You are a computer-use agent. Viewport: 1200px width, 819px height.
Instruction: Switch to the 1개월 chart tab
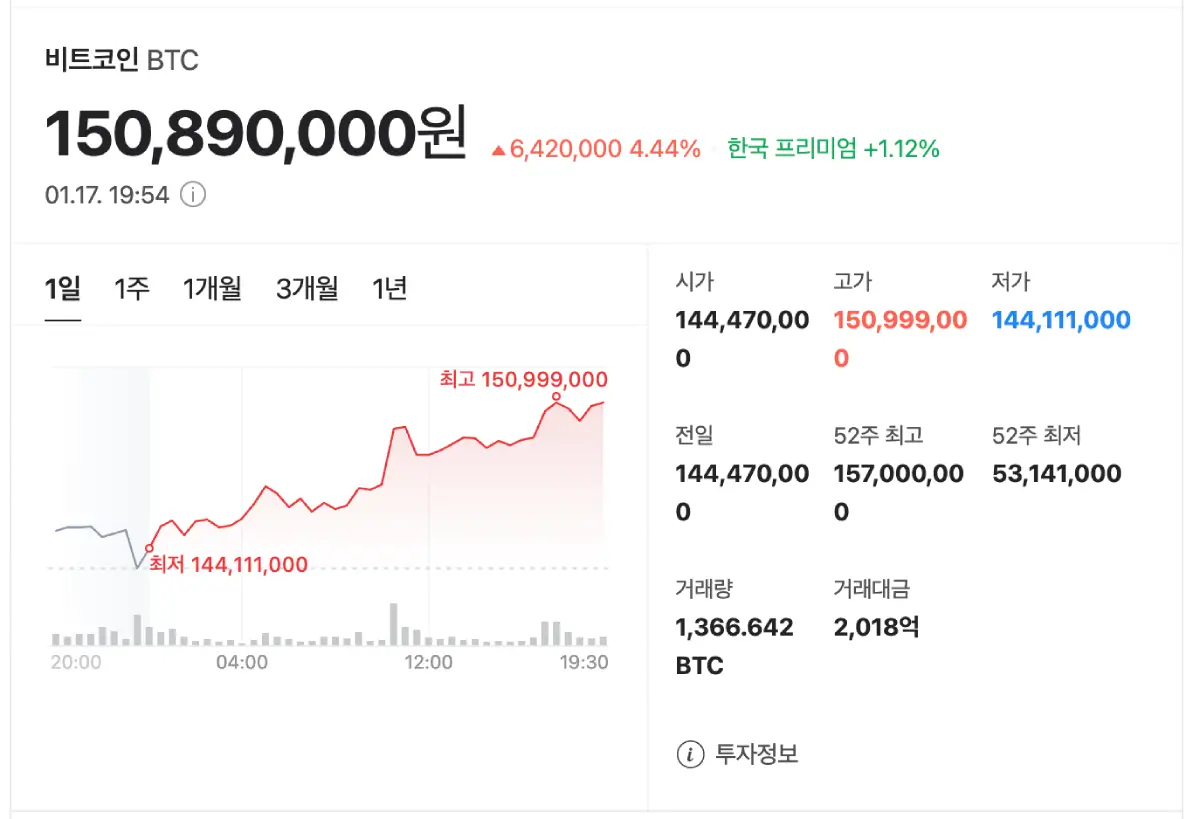[212, 288]
